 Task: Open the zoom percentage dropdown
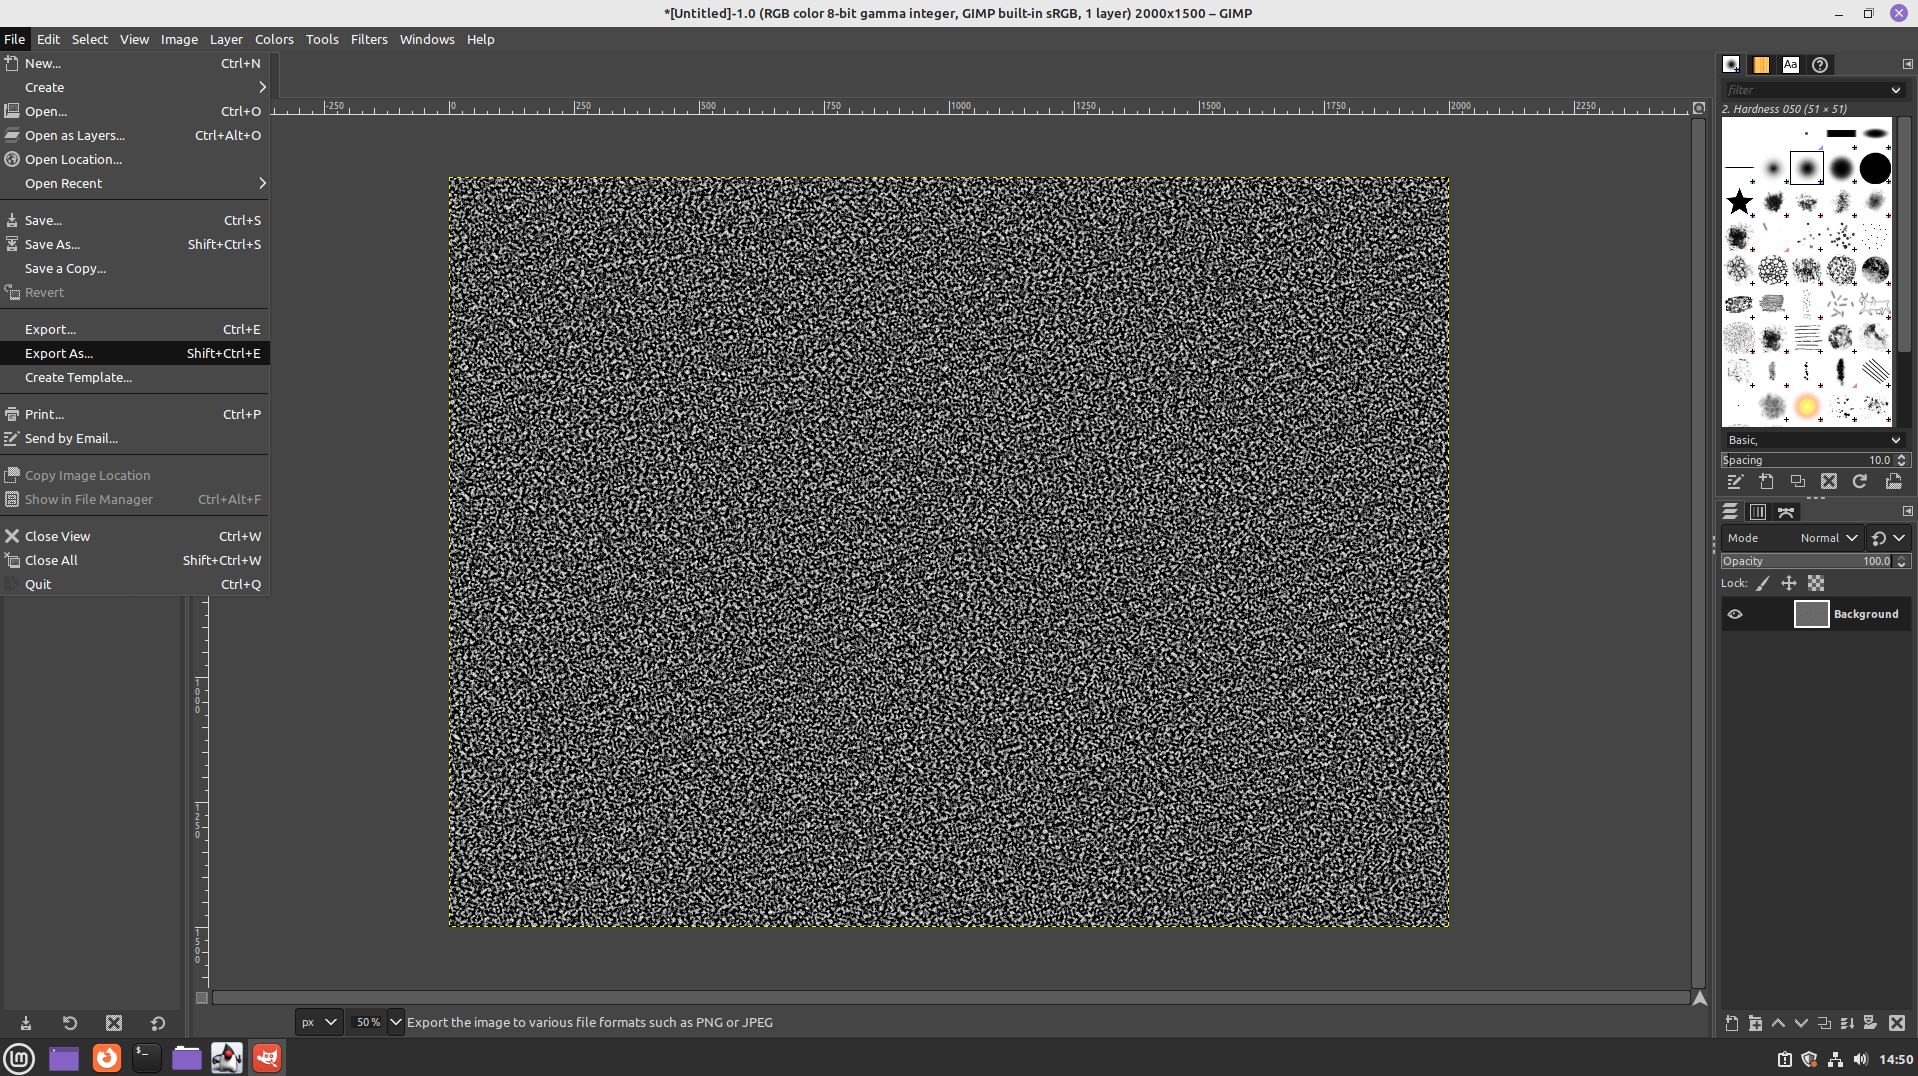[395, 1022]
